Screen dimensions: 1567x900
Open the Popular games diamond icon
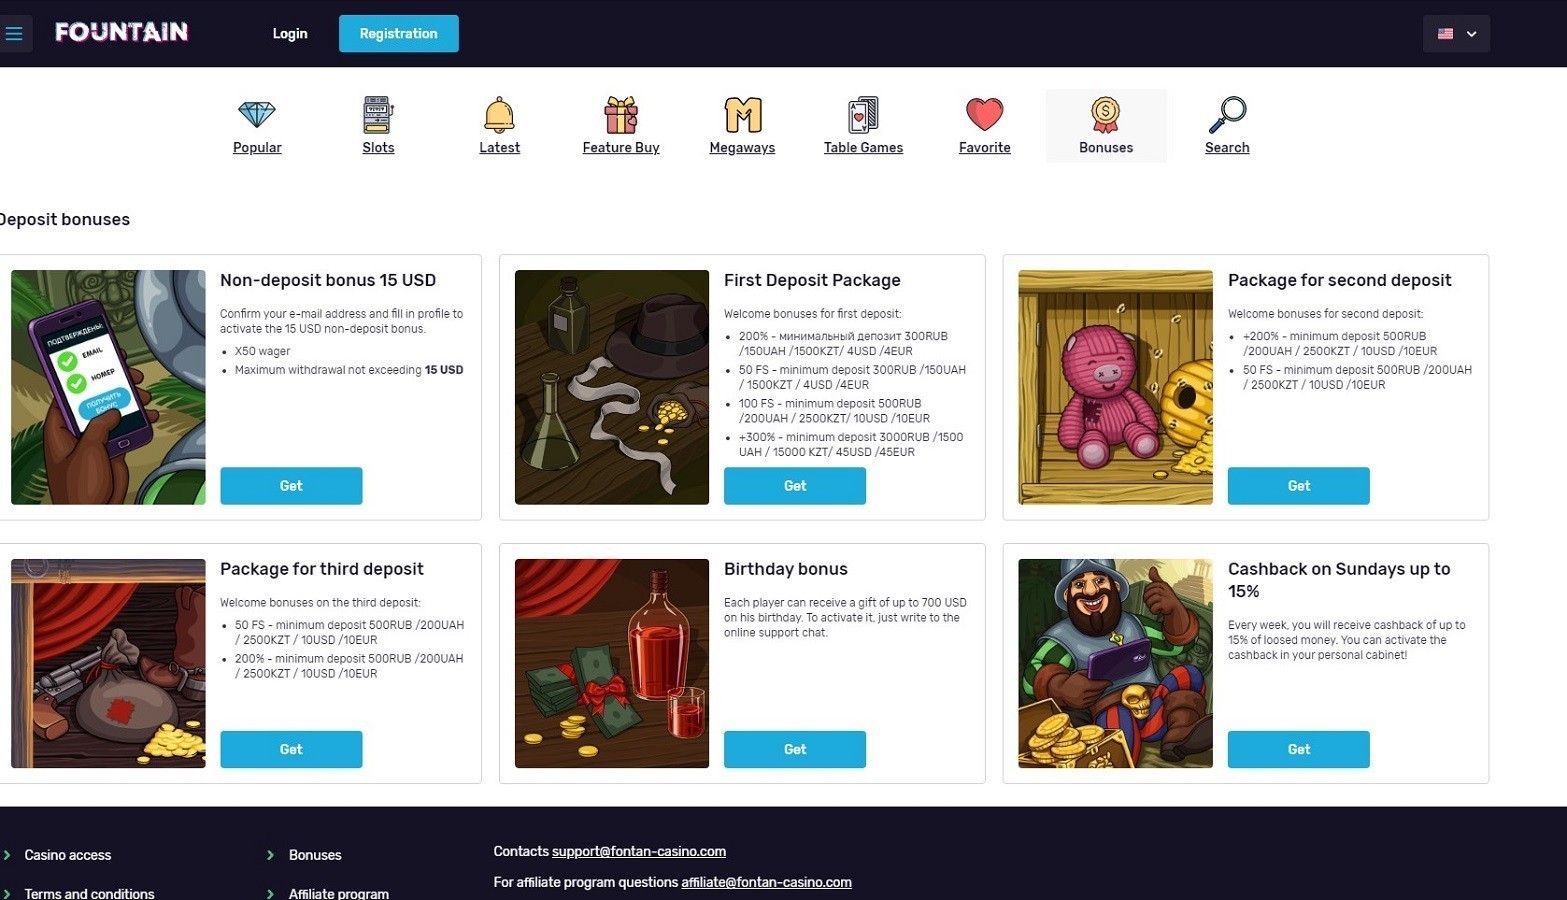(257, 114)
